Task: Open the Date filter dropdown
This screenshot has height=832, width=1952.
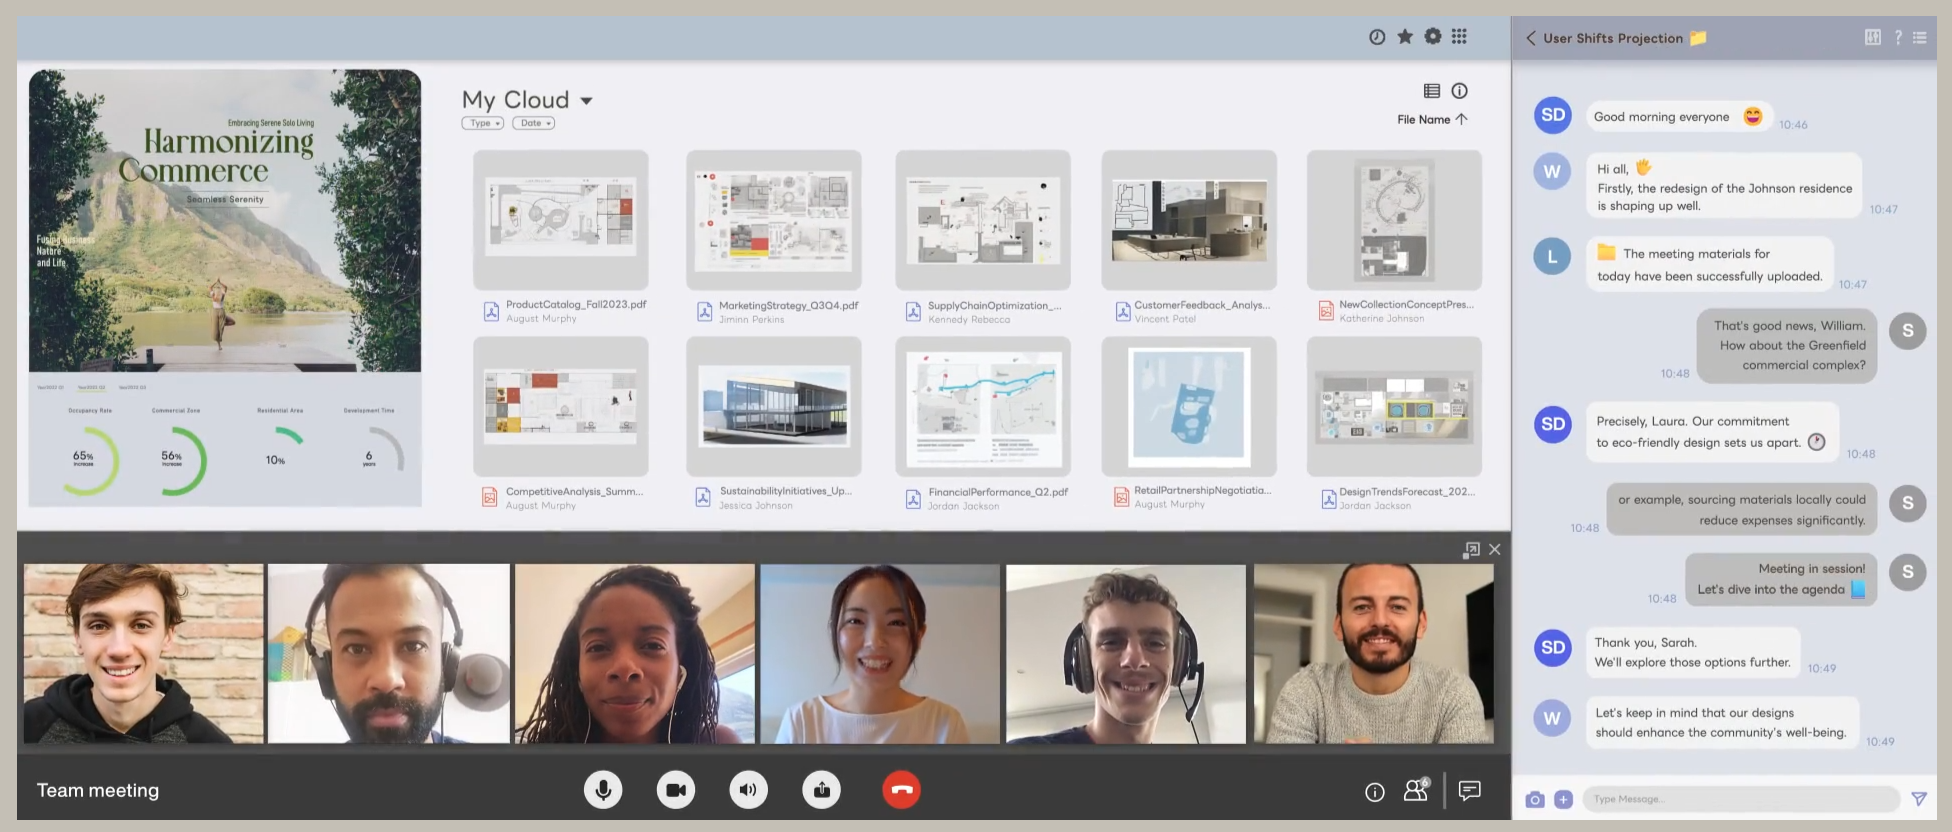Action: point(533,123)
